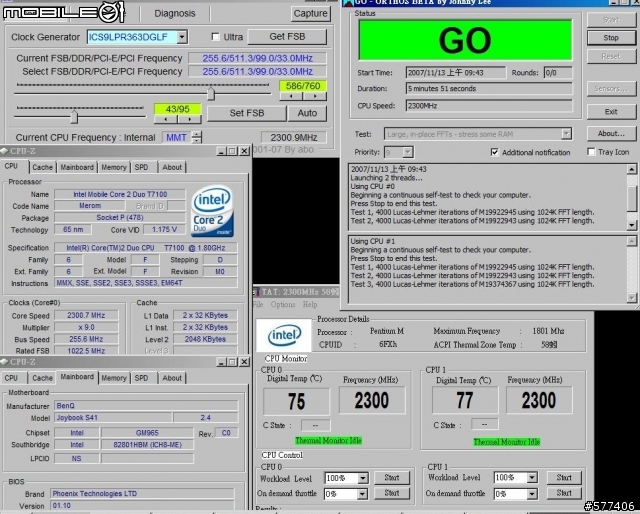Enable the Tray Icon checkbox
This screenshot has width=640, height=514.
click(591, 152)
